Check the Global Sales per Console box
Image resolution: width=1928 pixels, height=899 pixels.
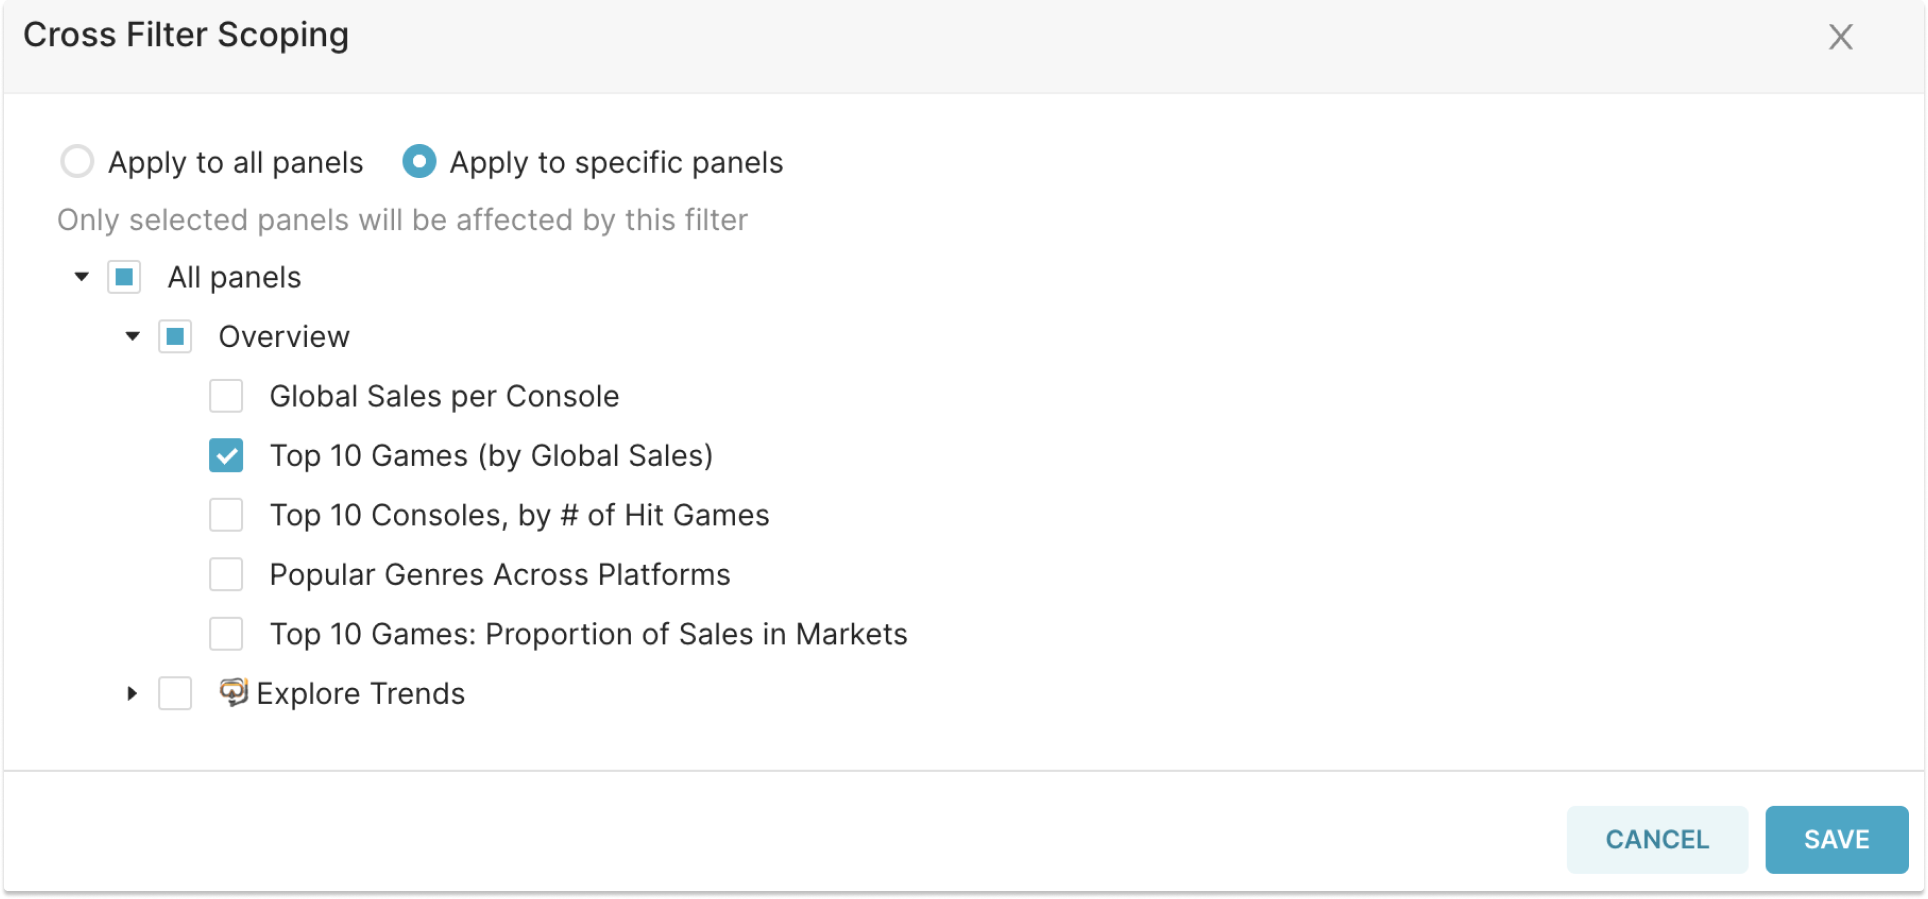(226, 396)
